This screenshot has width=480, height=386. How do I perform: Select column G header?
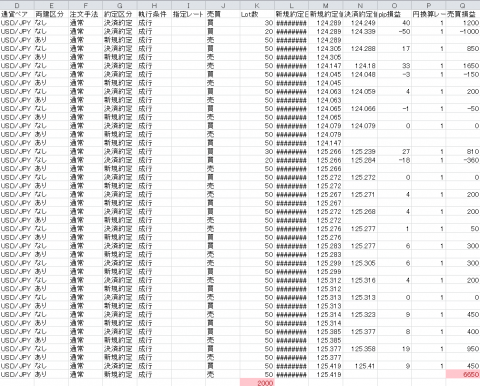pyautogui.click(x=120, y=5)
